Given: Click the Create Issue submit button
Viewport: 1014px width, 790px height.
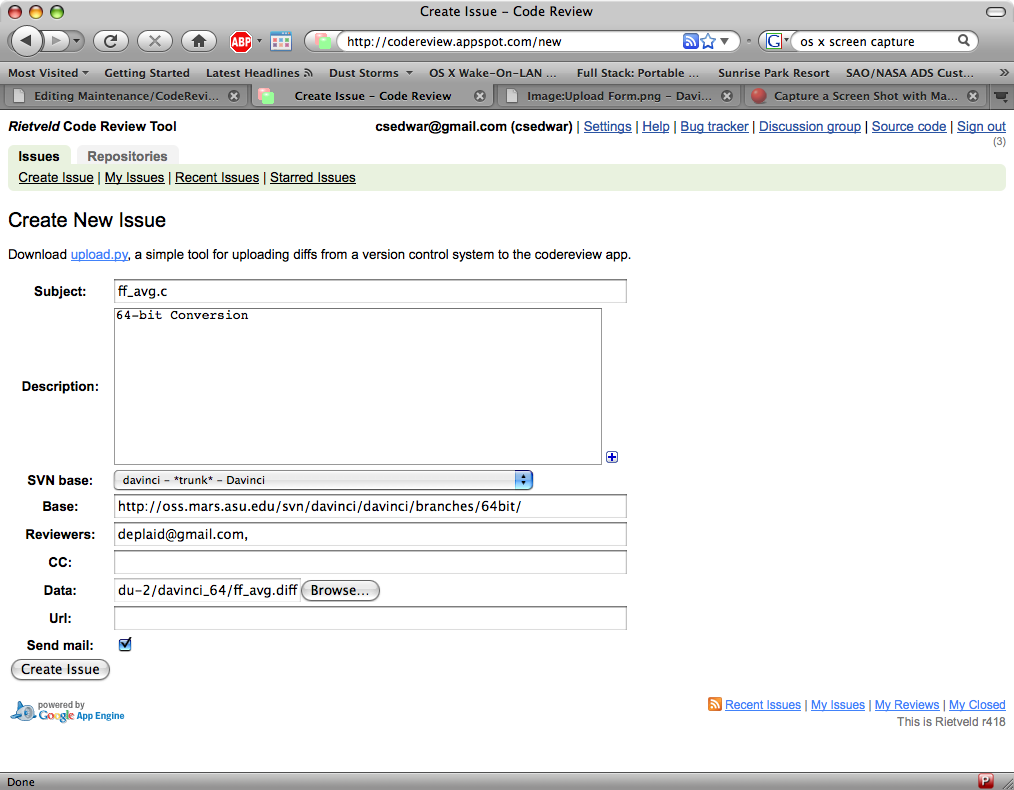Looking at the screenshot, I should [60, 669].
